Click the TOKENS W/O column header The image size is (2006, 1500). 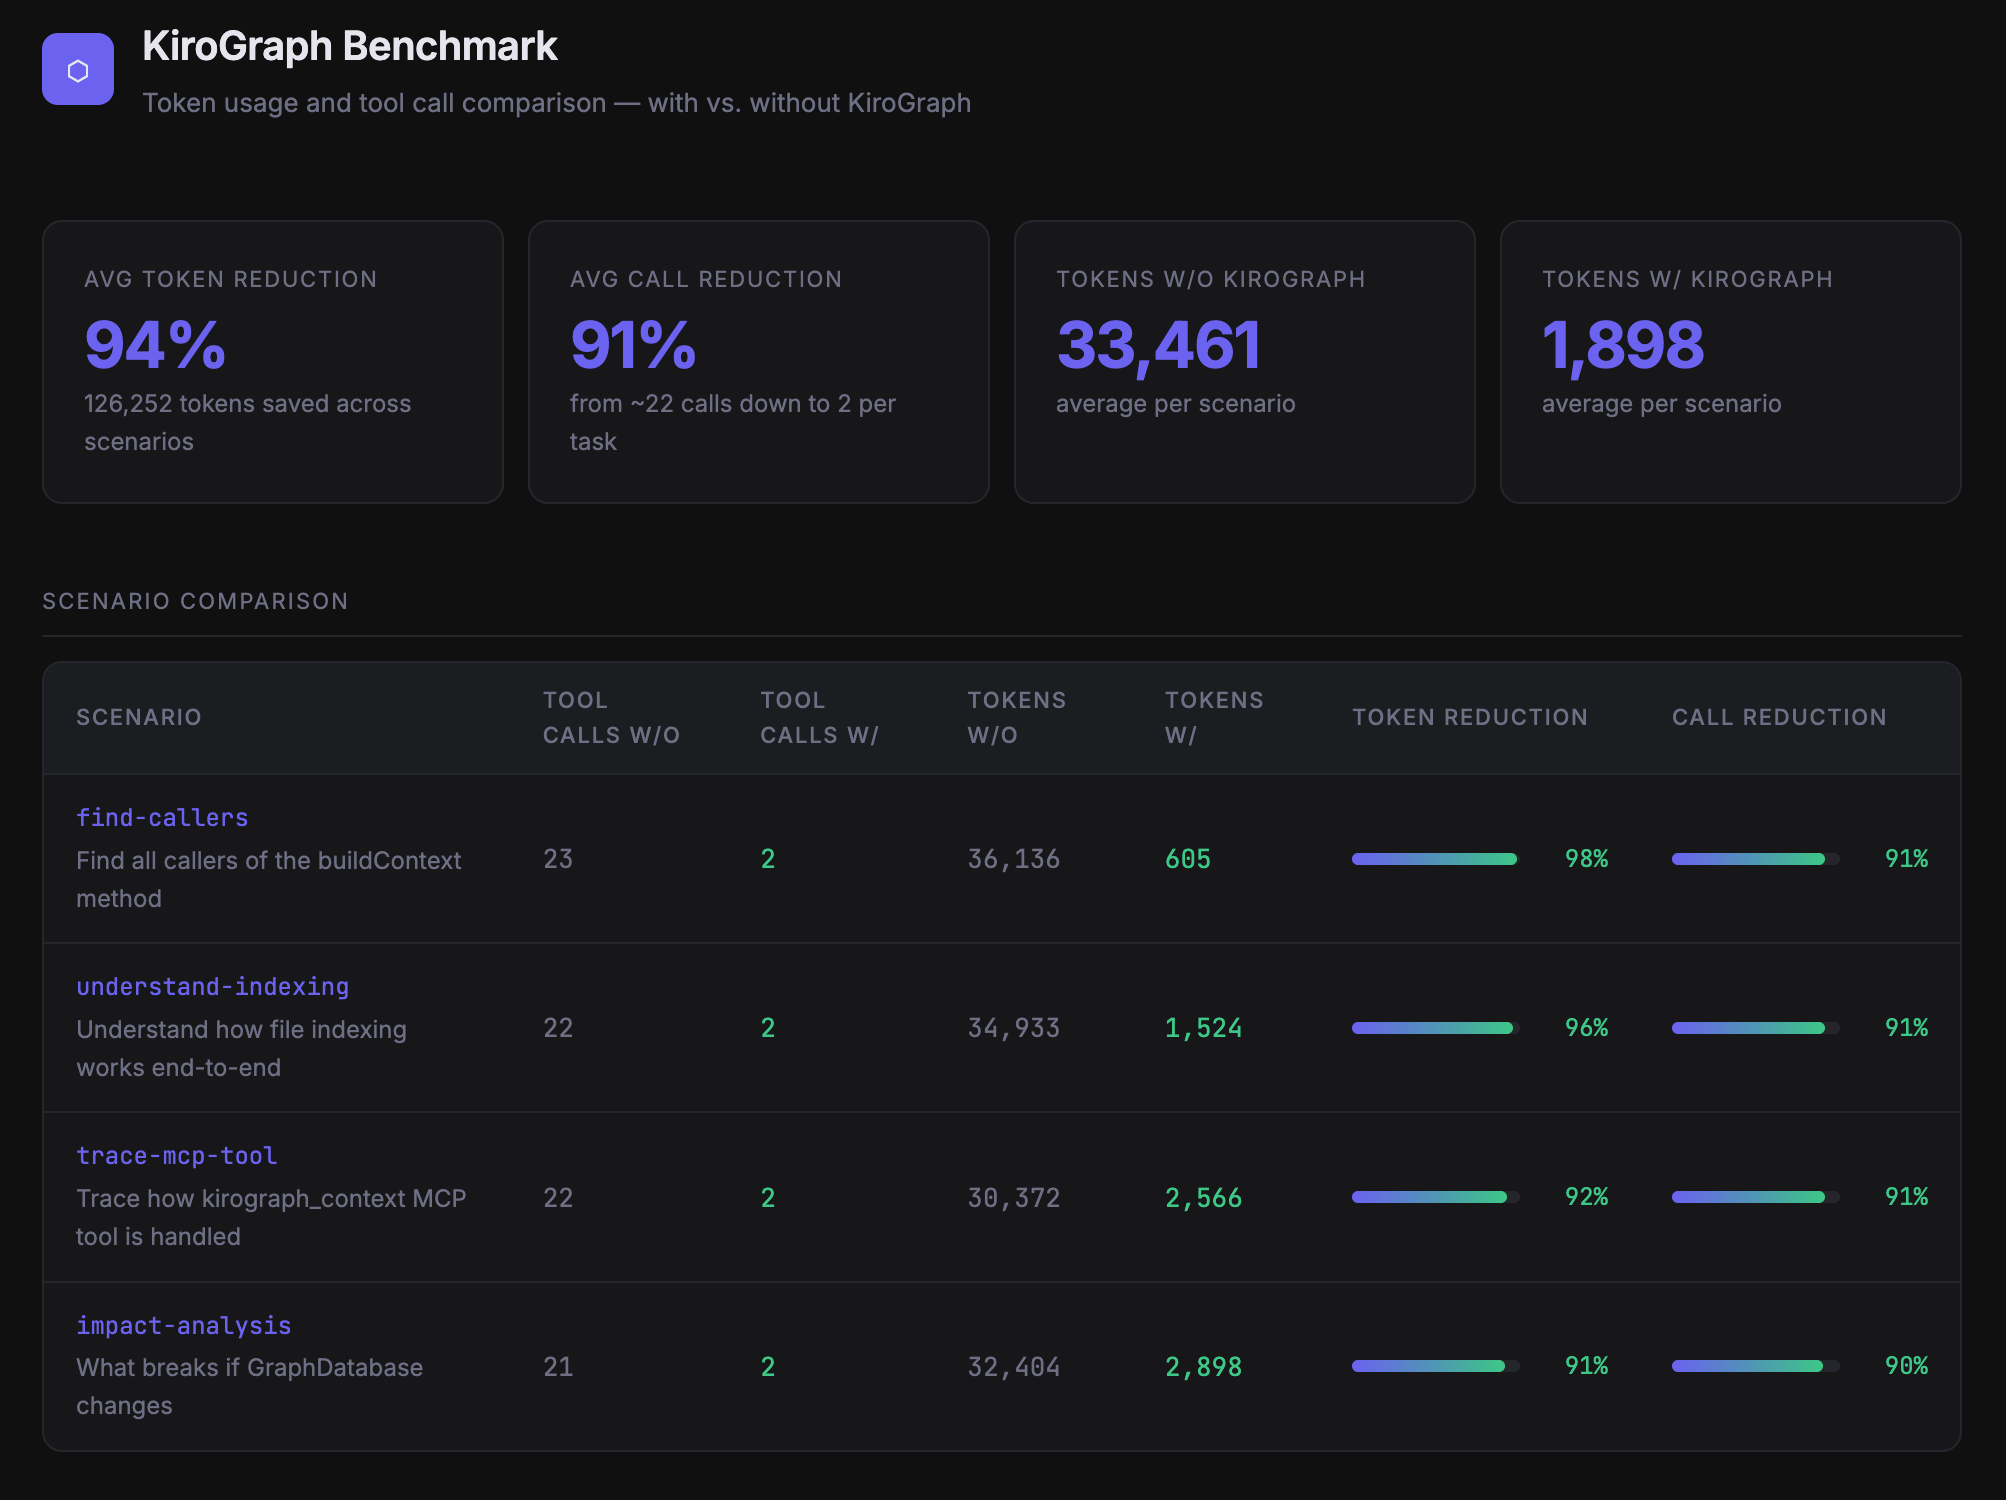(x=1017, y=717)
